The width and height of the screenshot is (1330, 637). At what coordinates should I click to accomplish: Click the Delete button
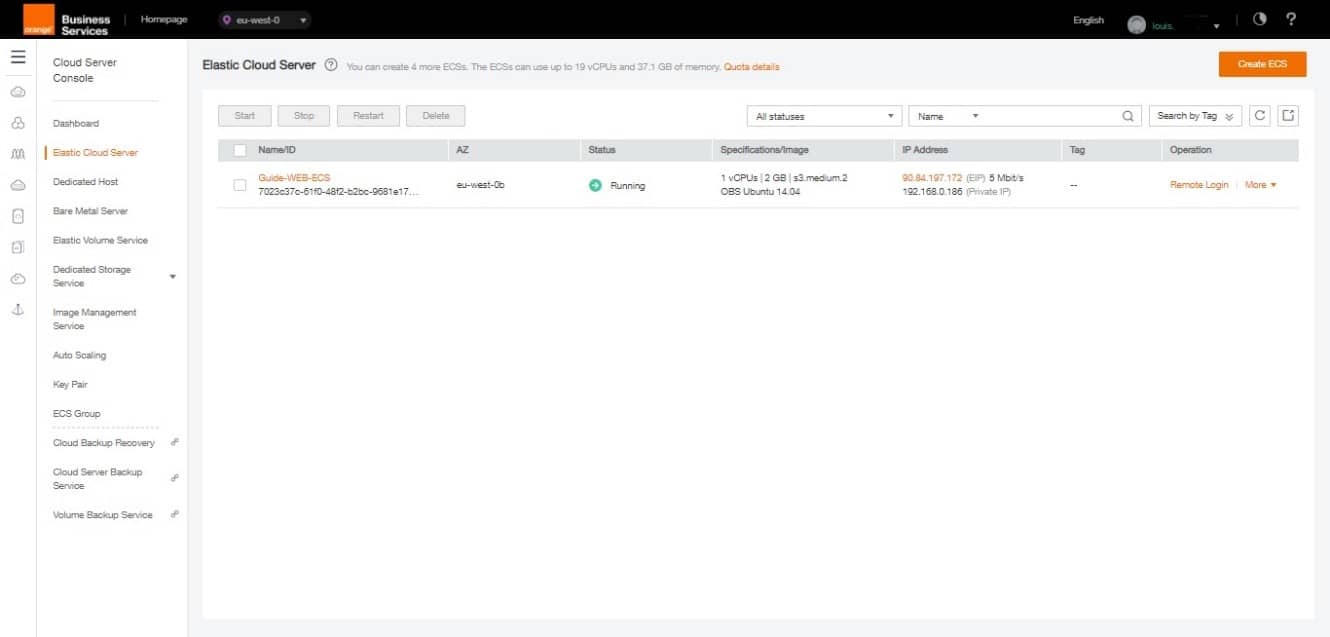[436, 116]
